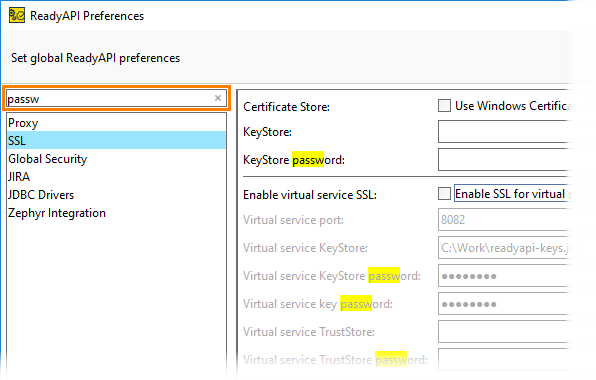Viewport: 596px width, 380px height.
Task: Click the 'Virtual service port:' label
Action: coord(293,220)
